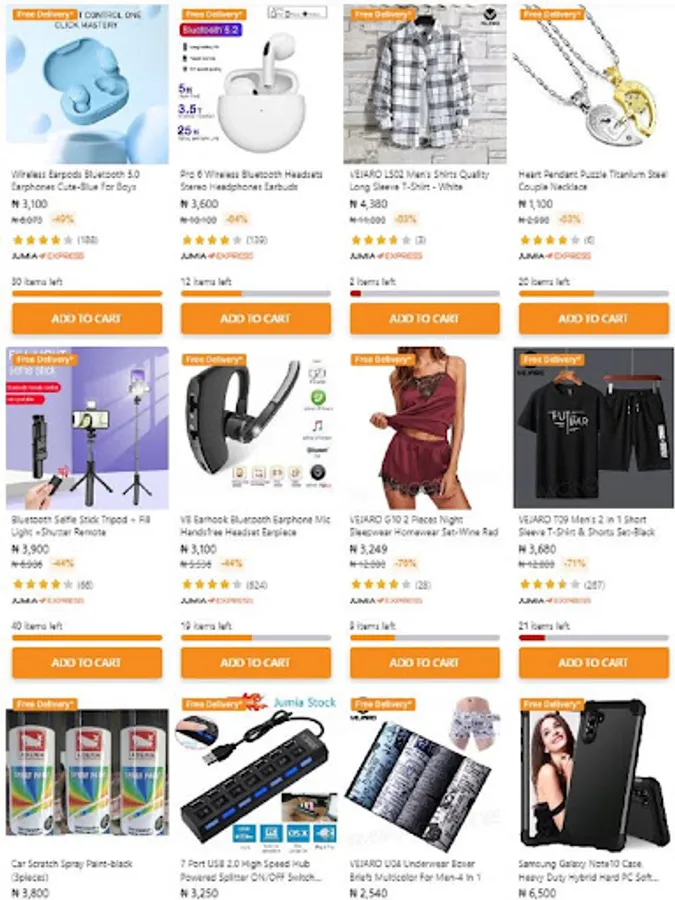This screenshot has height=900, width=675.
Task: Open the 7 Port USB hub image
Action: click(256, 773)
